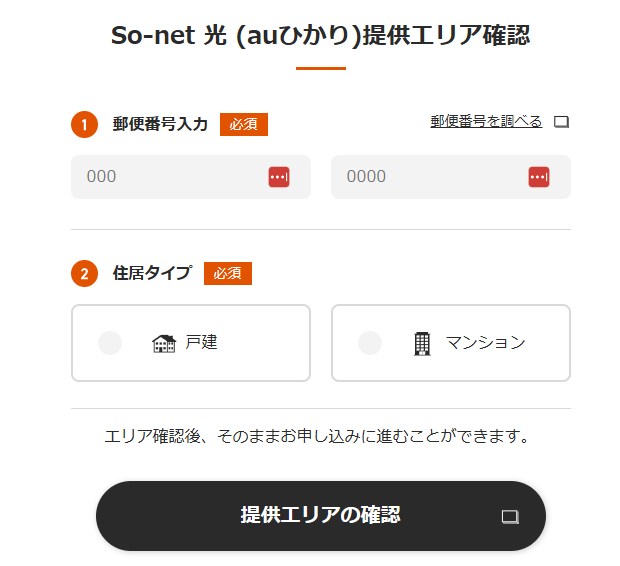Viewport: 620px width, 566px height.
Task: Click the password manager icon in the 000 field
Action: 279,177
